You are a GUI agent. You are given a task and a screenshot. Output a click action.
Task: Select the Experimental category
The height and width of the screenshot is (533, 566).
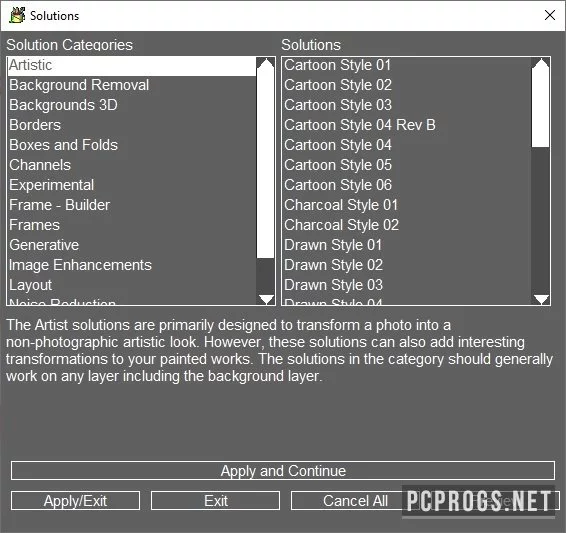(131, 185)
